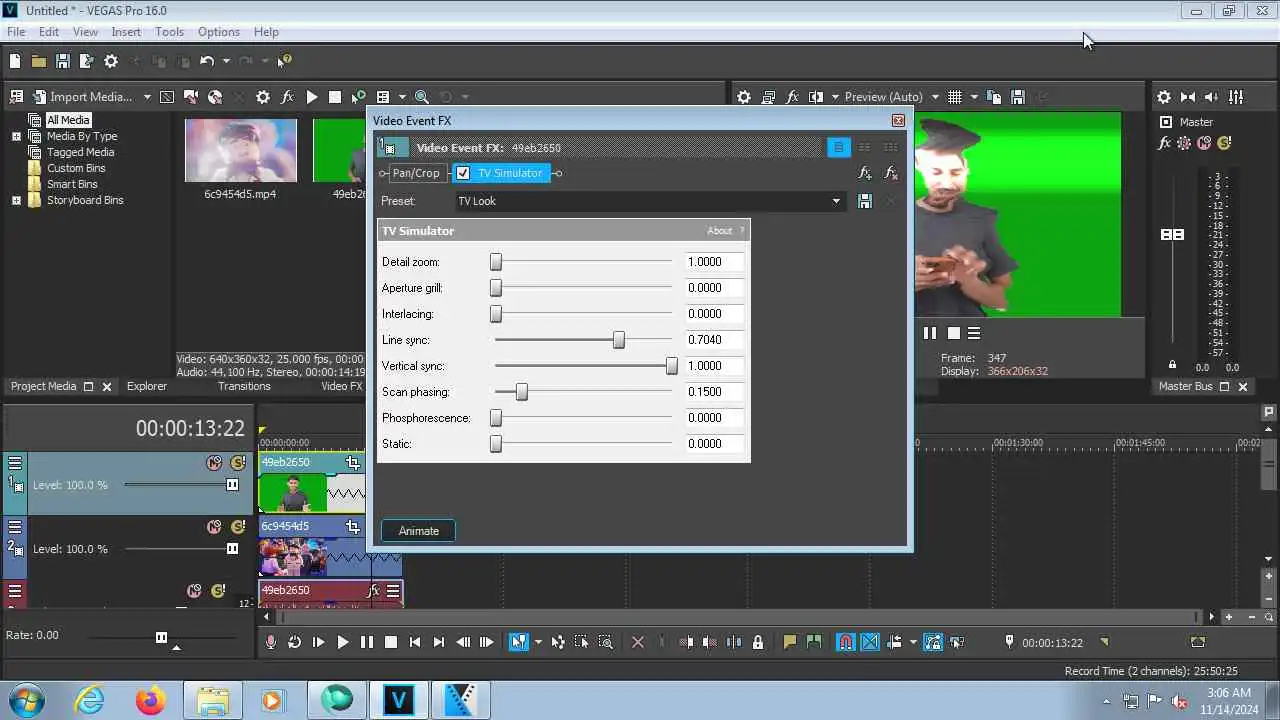Save the preset with the floppy icon

pos(865,201)
